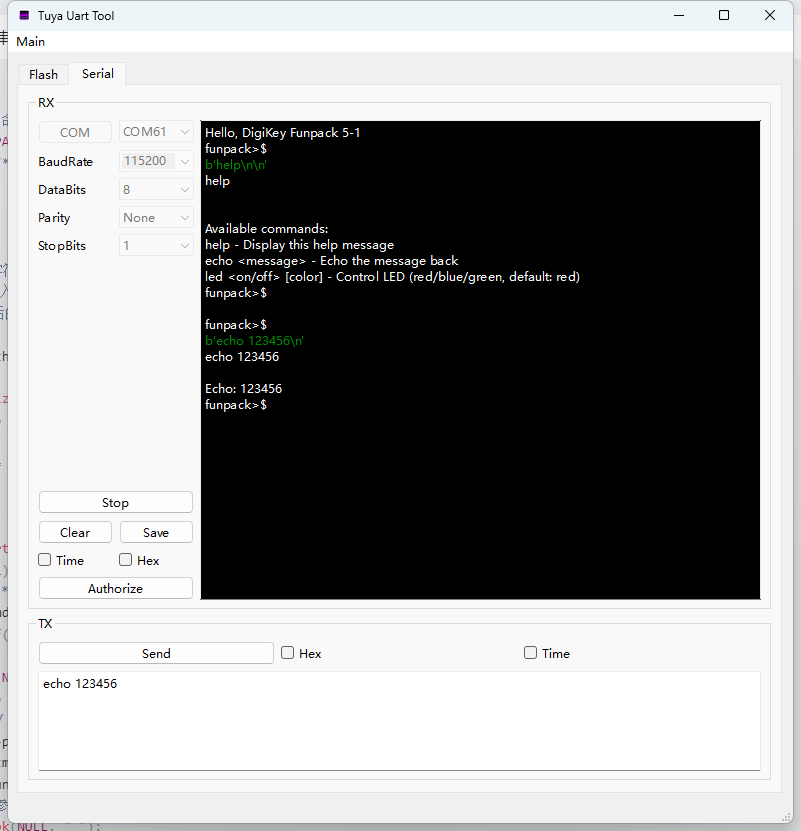Screen dimensions: 801x831
Task: Switch to the Flash tab
Action: click(44, 74)
